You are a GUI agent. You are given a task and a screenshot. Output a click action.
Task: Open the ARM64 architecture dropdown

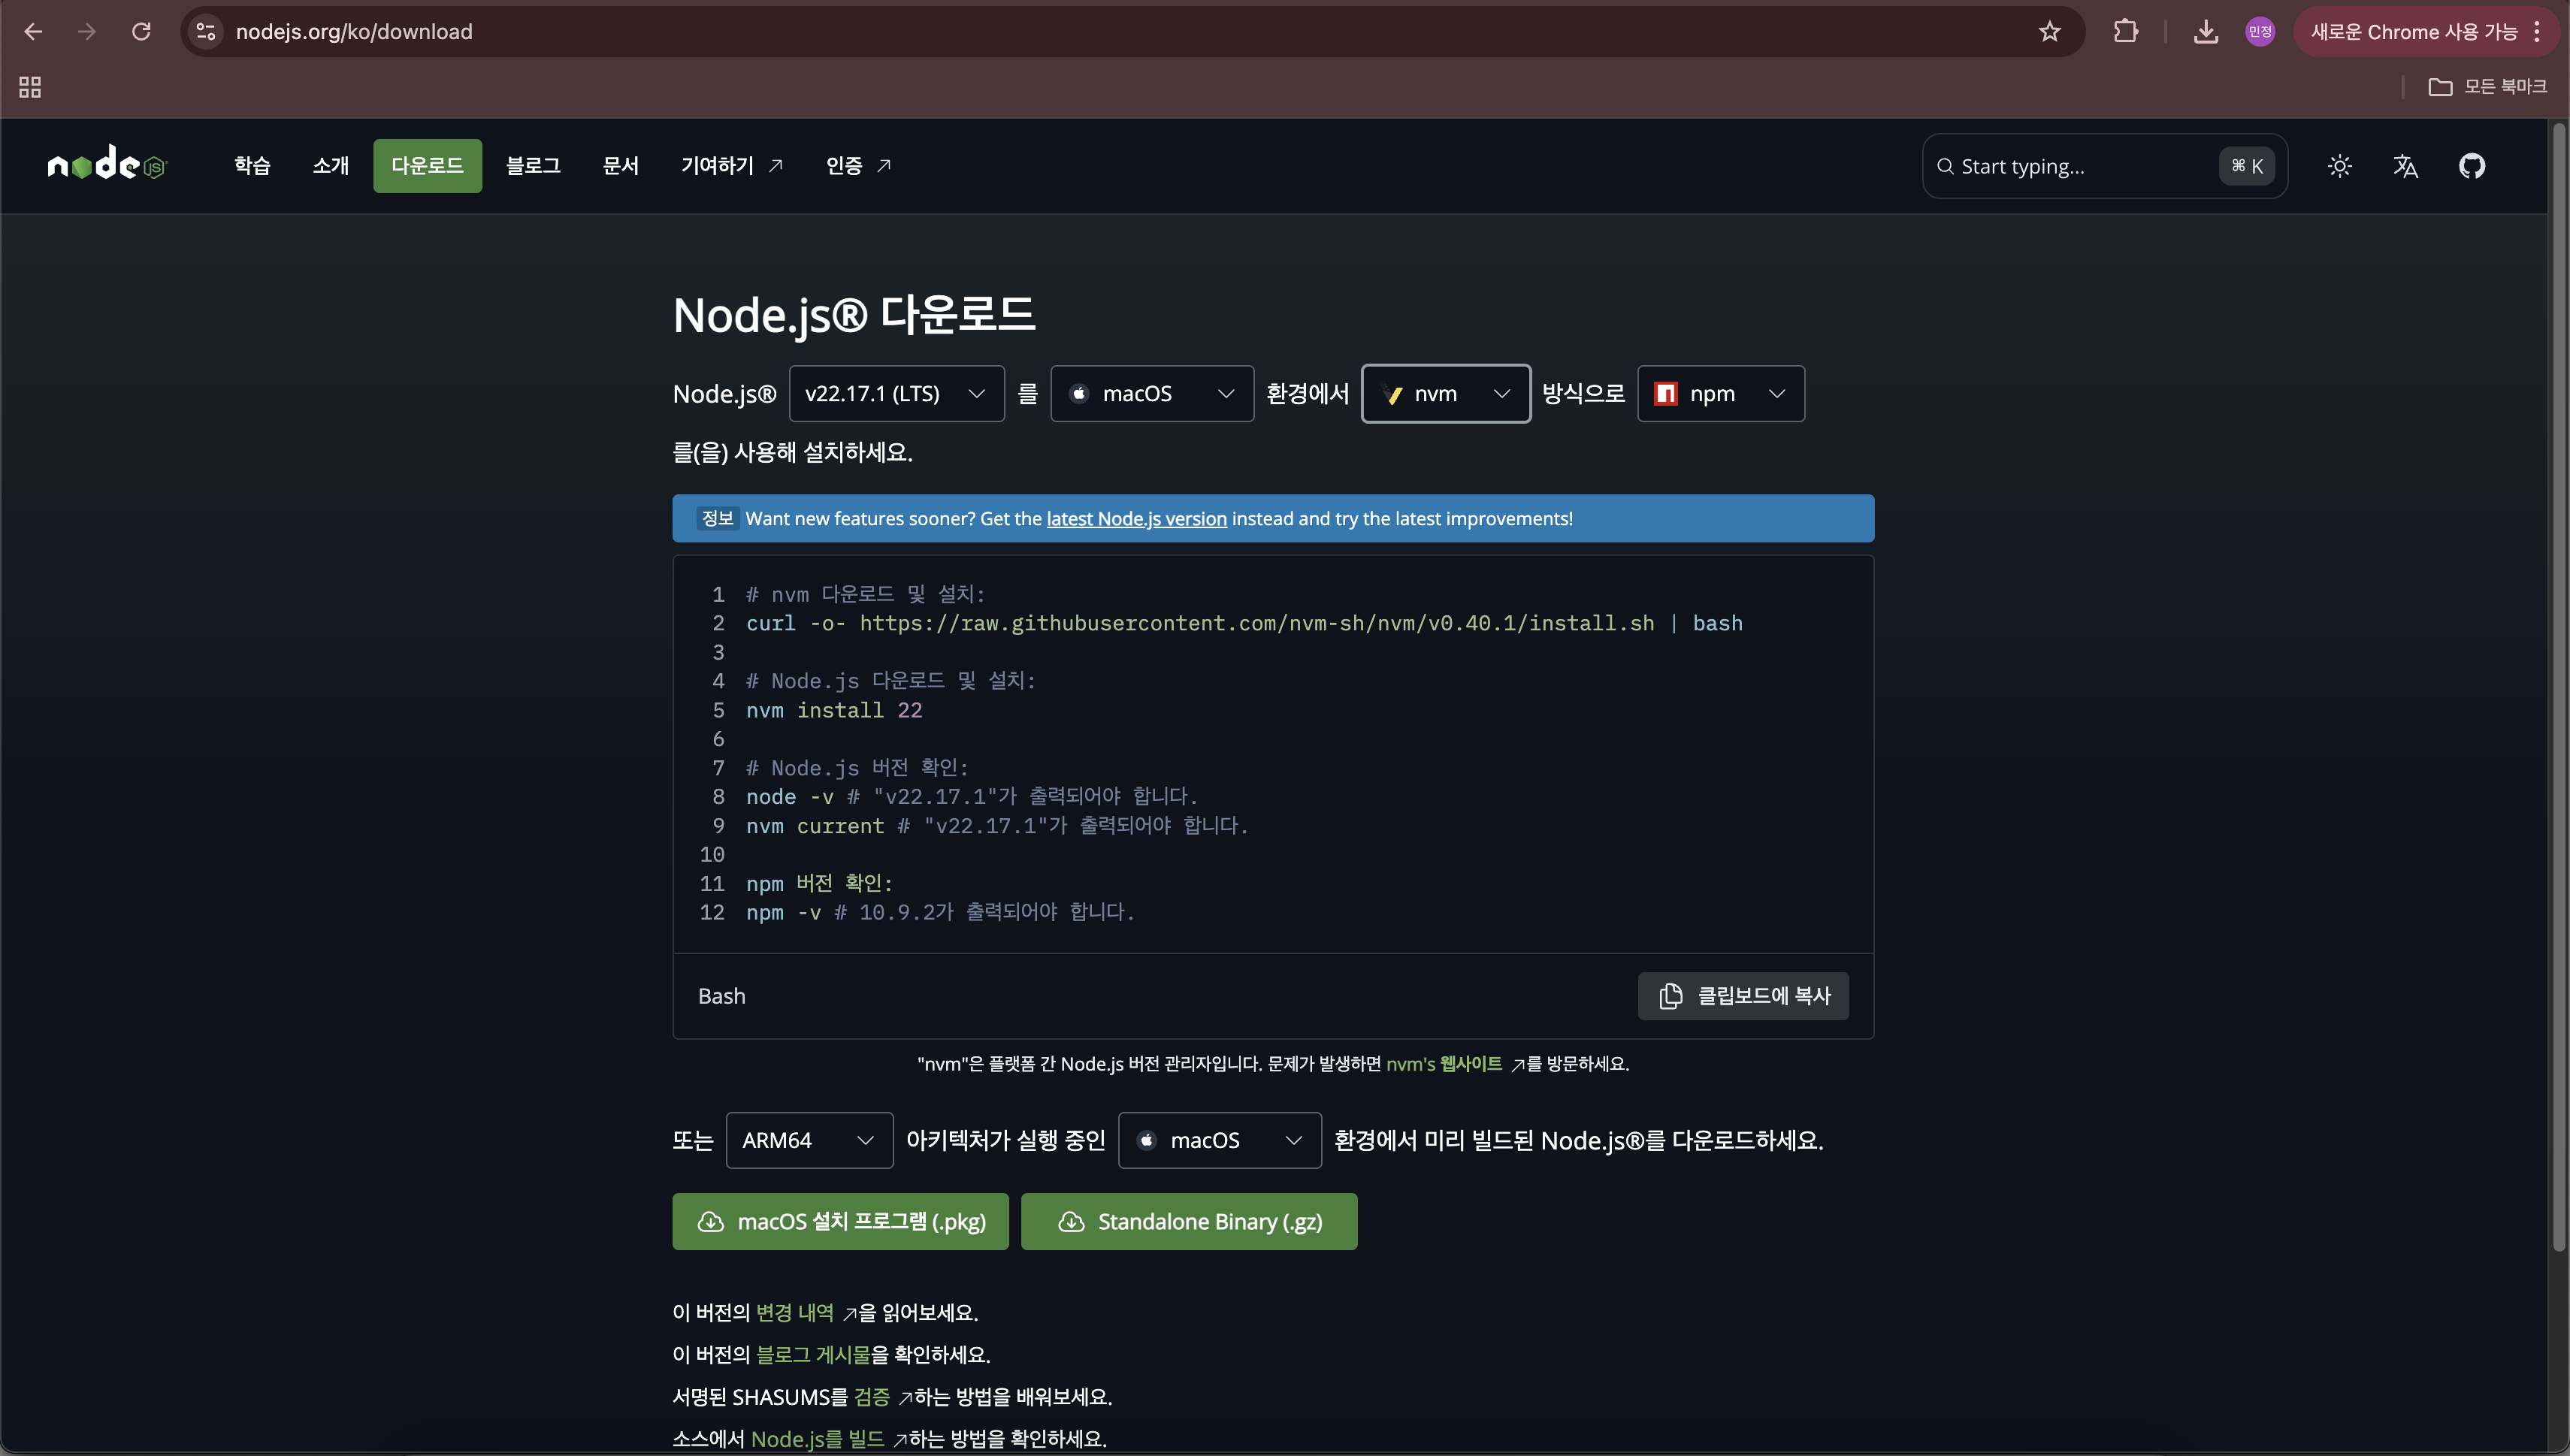(x=809, y=1140)
